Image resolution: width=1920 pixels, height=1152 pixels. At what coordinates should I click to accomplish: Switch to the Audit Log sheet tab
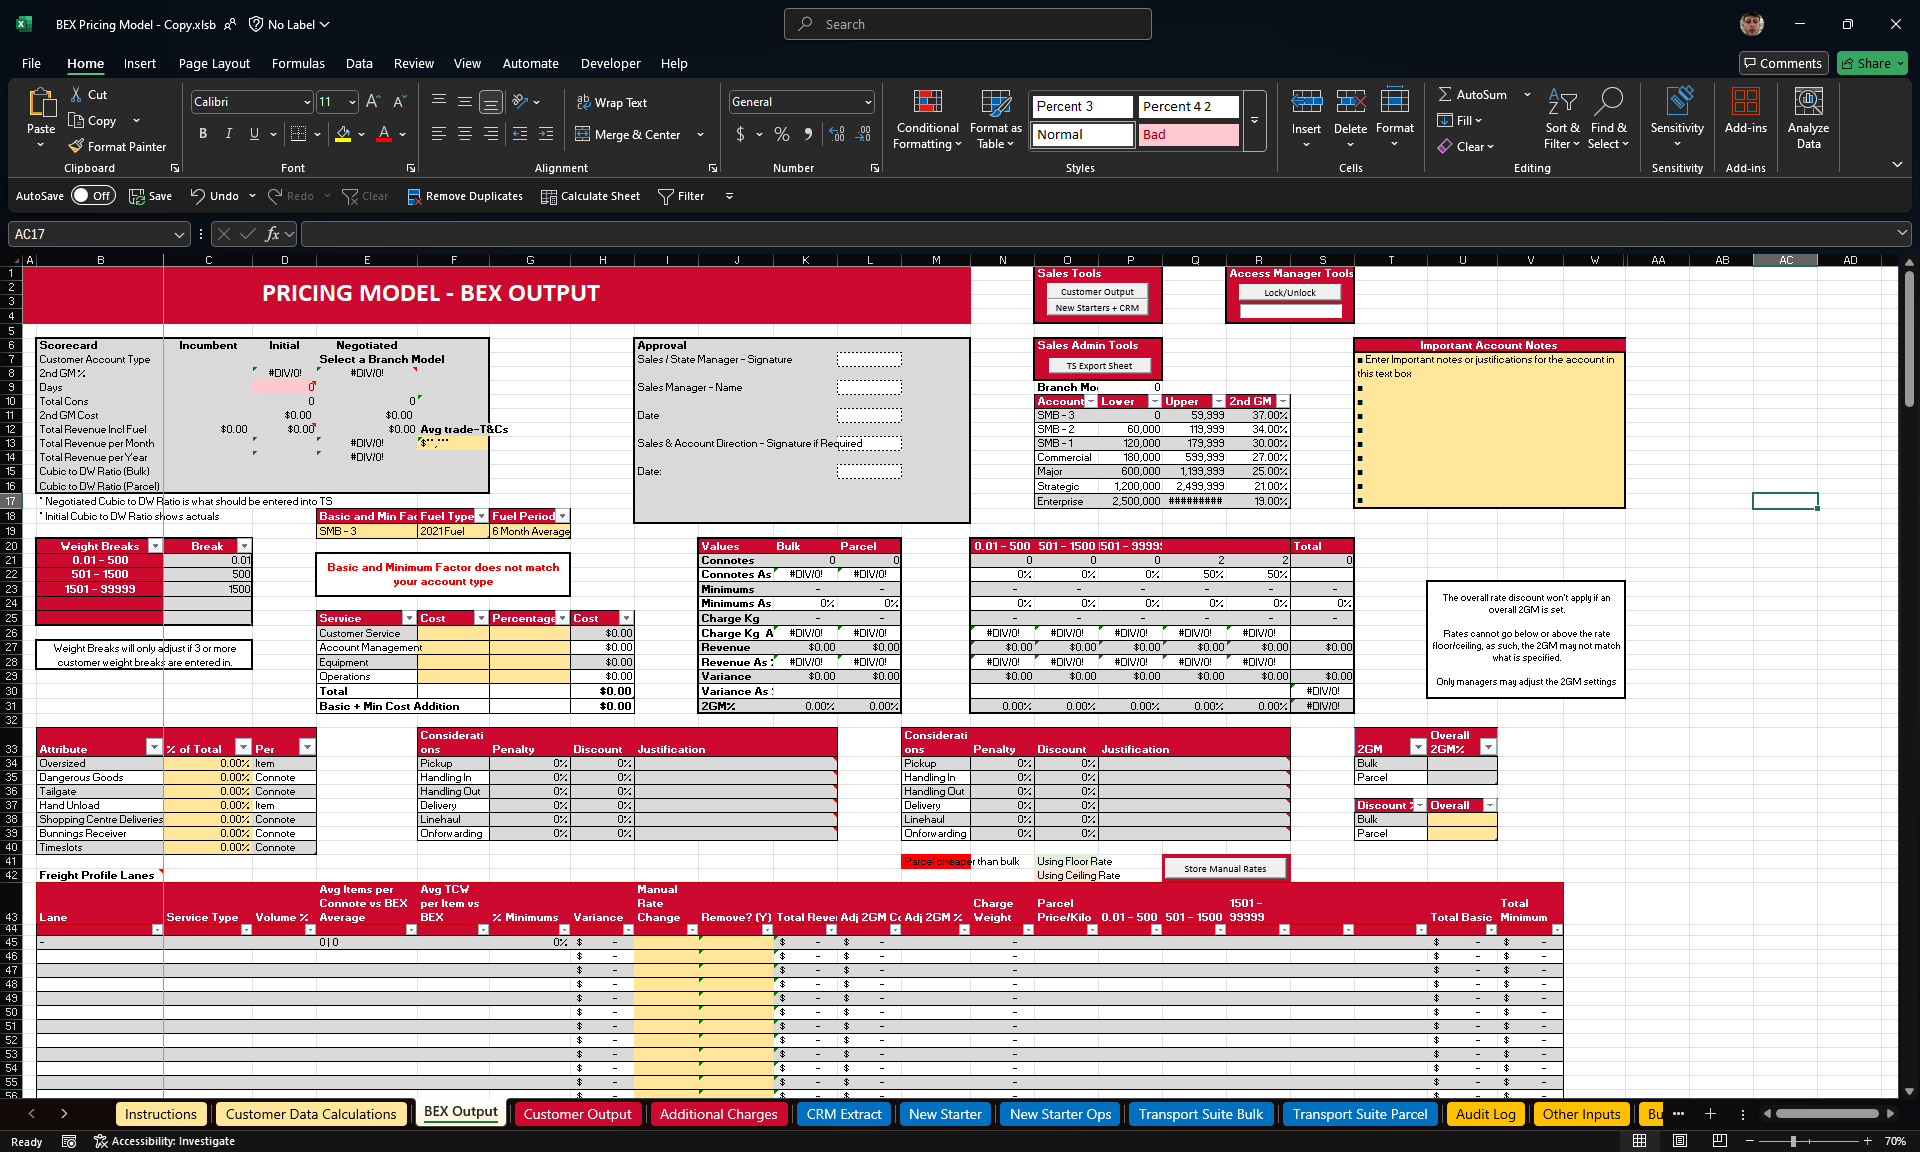(x=1485, y=1114)
